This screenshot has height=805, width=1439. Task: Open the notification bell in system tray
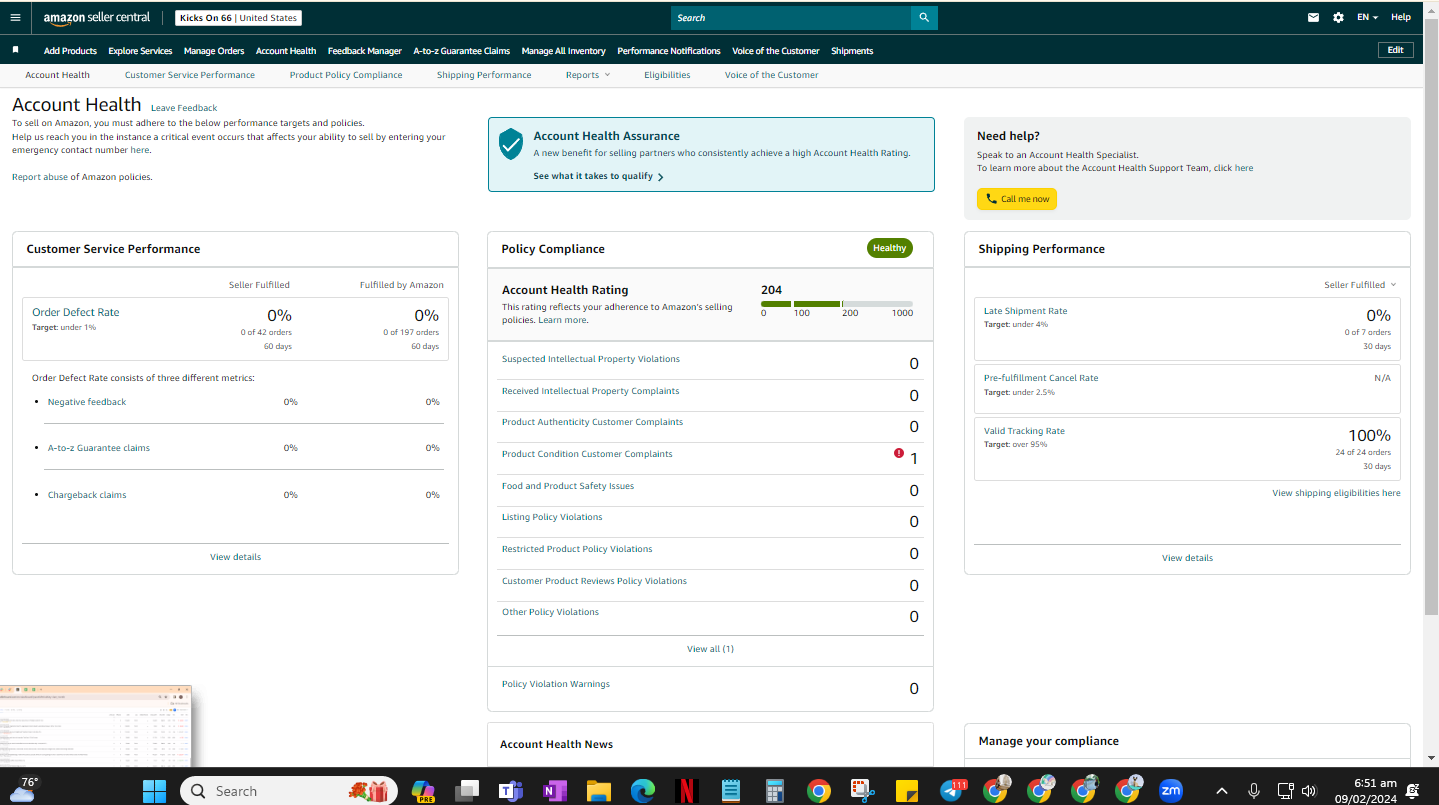click(1413, 791)
